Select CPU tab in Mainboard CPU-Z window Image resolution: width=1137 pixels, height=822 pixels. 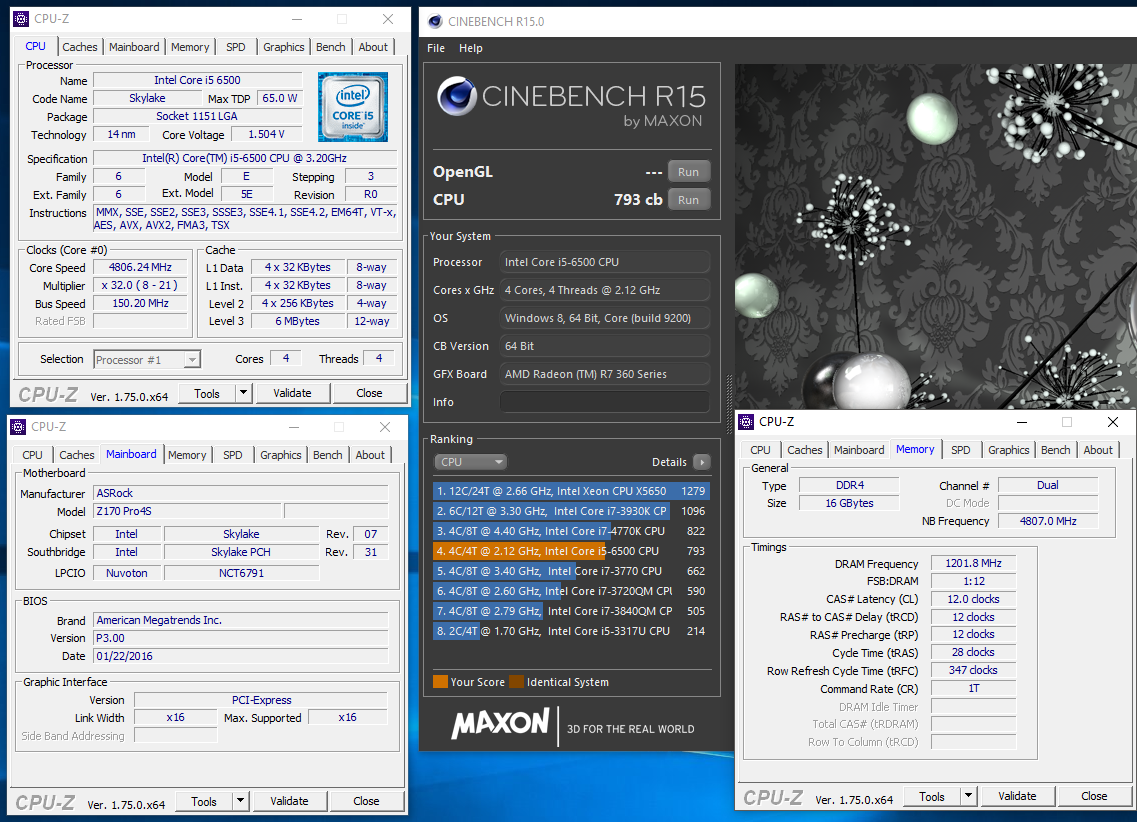33,455
